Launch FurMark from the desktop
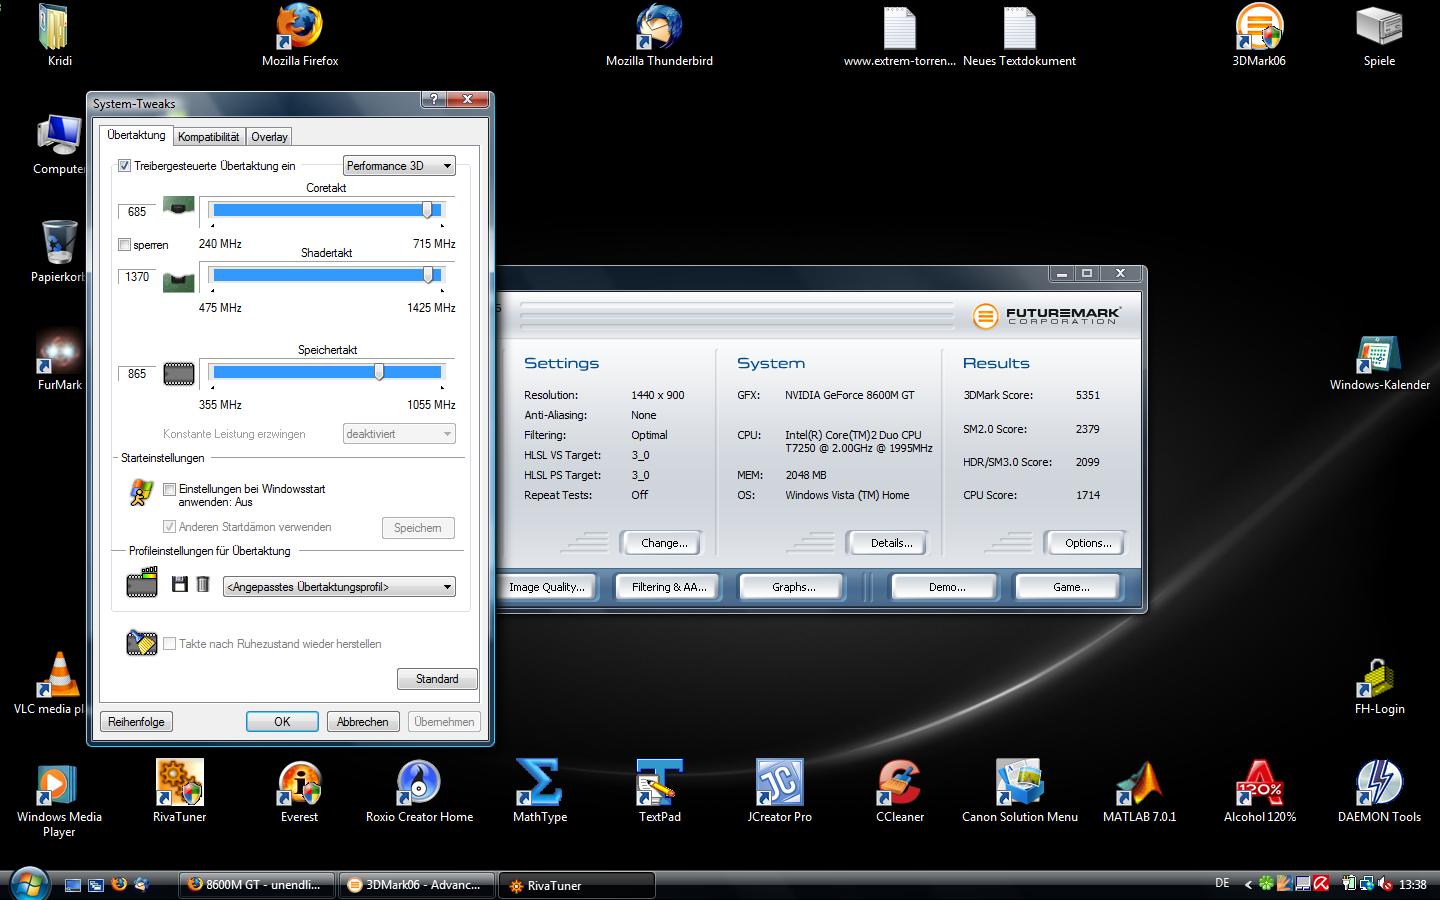 click(x=60, y=360)
